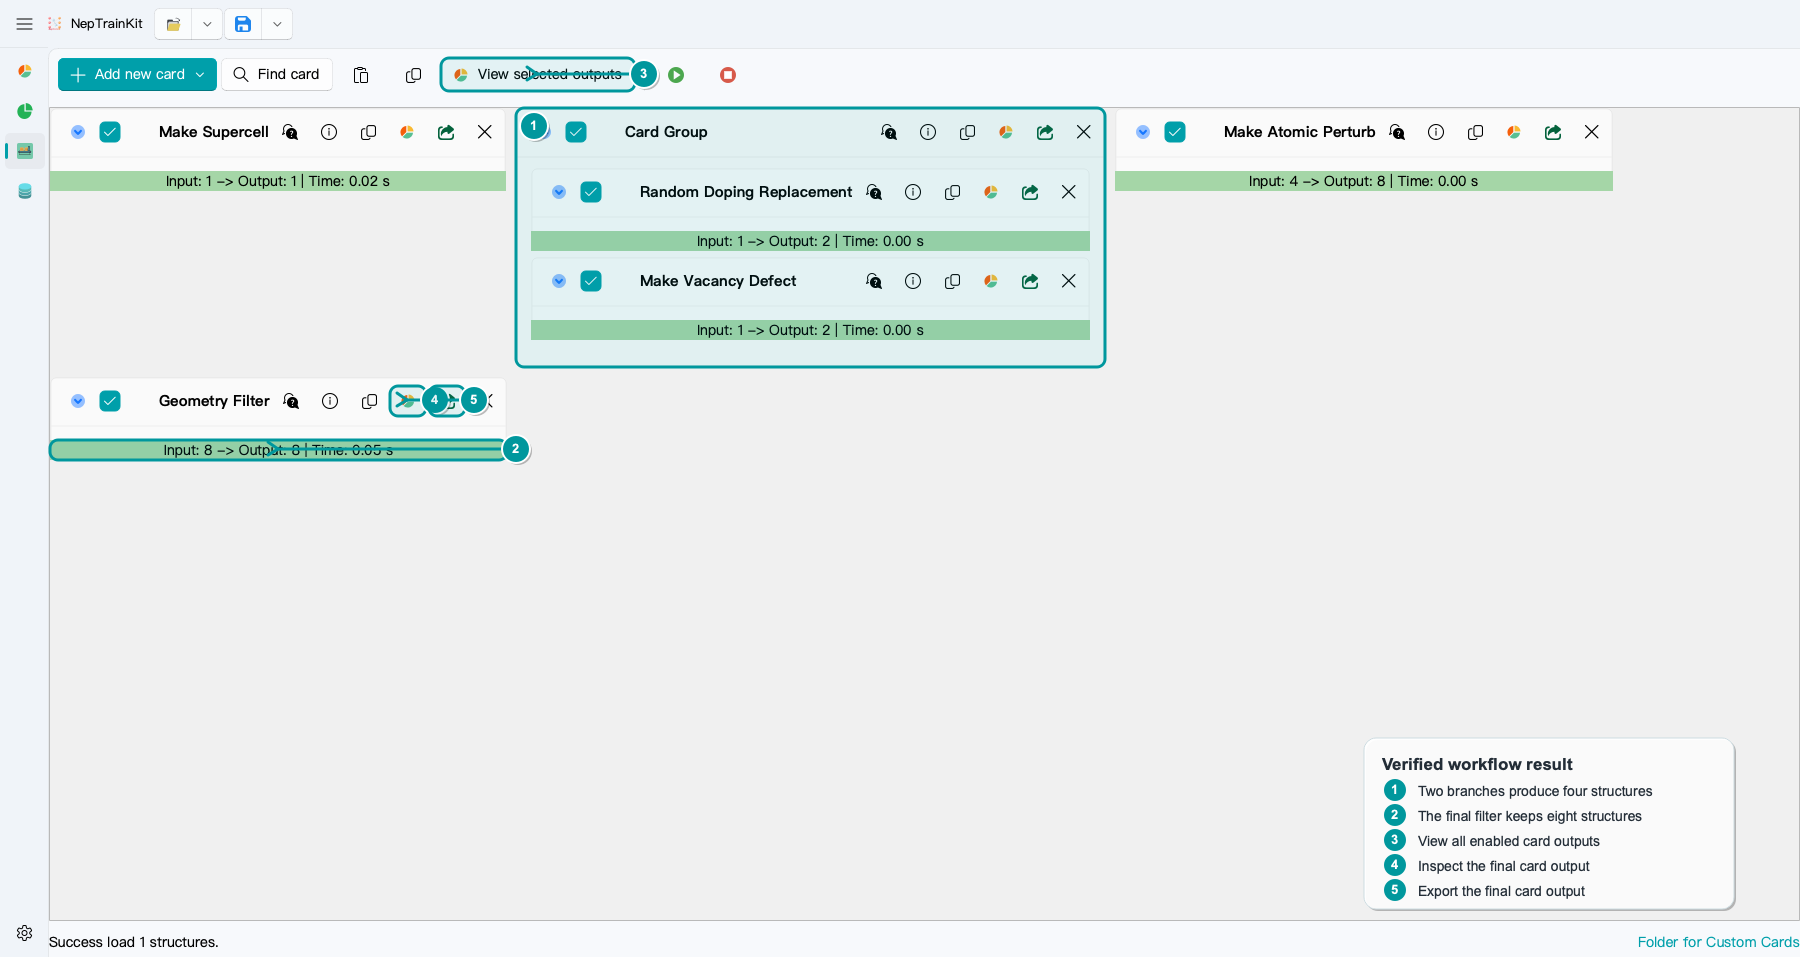Open settings gear in sidebar

pyautogui.click(x=25, y=933)
